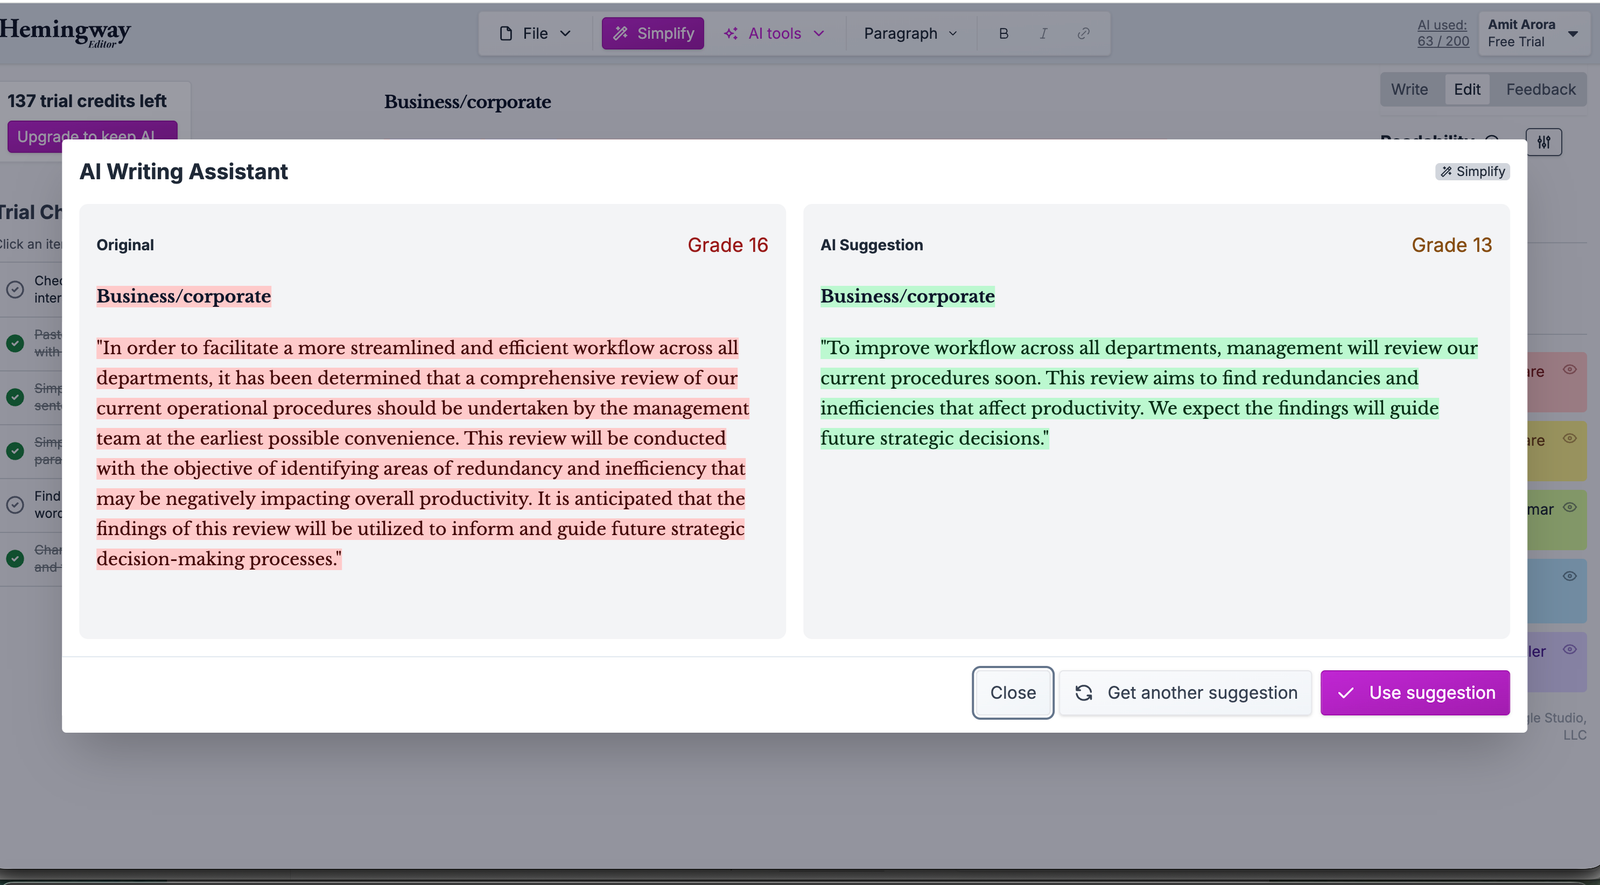Click the red-highlighted original paragraph text
This screenshot has height=885, width=1600.
[x=423, y=453]
